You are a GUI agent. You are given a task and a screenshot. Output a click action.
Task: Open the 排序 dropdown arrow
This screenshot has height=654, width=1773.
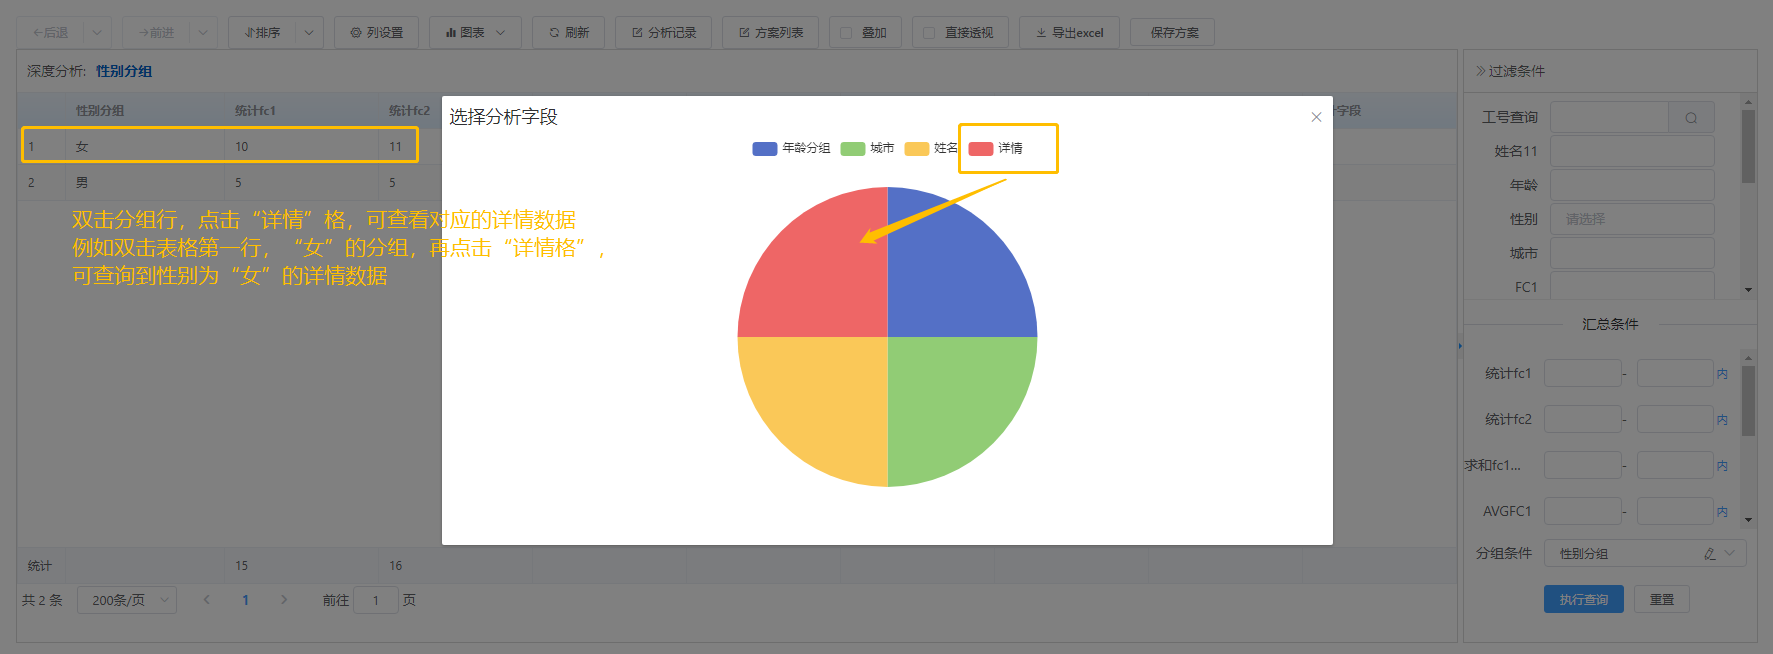click(309, 33)
